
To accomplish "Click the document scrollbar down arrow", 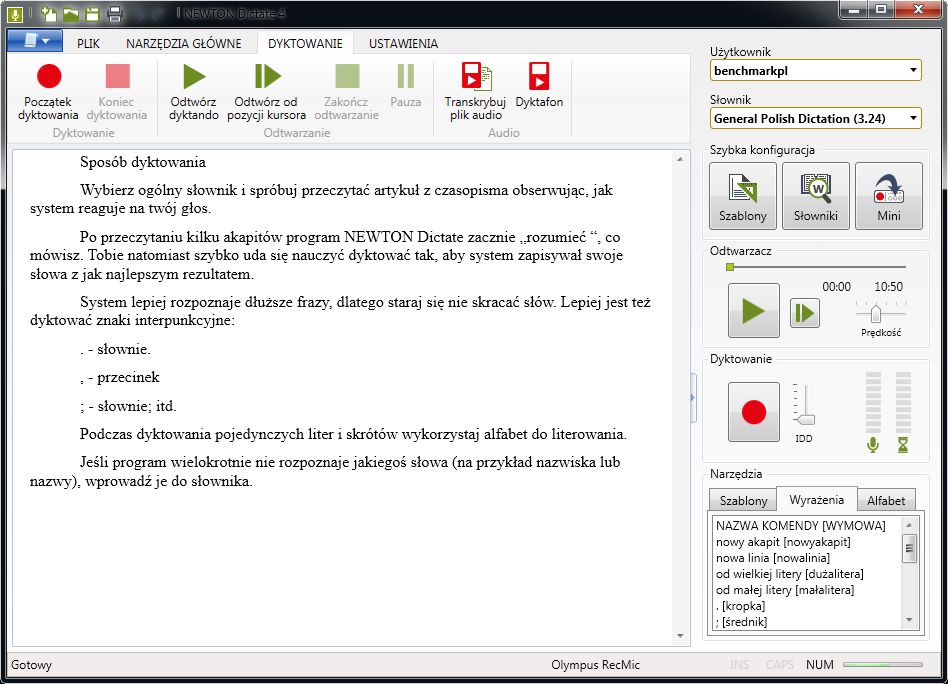I will tap(680, 636).
